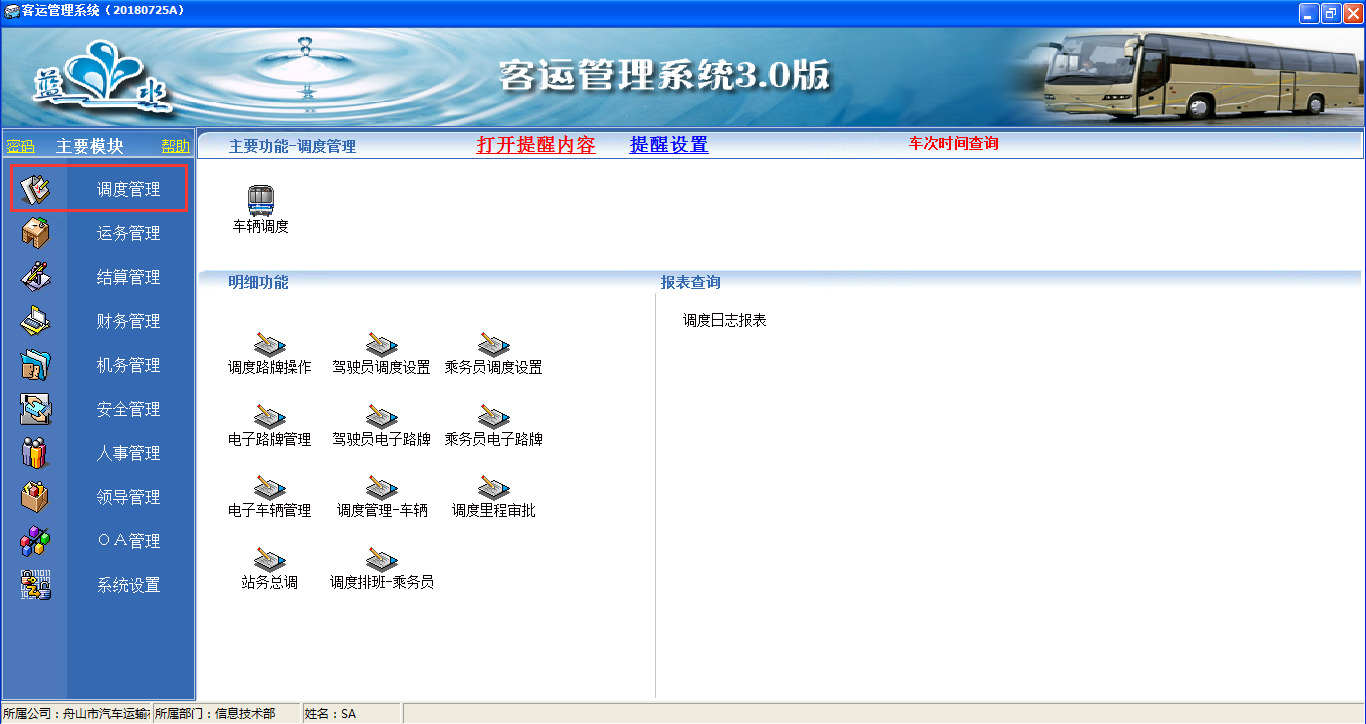Image resolution: width=1366 pixels, height=724 pixels.
Task: Click the 人事管理 sidebar icon
Action: pos(35,453)
